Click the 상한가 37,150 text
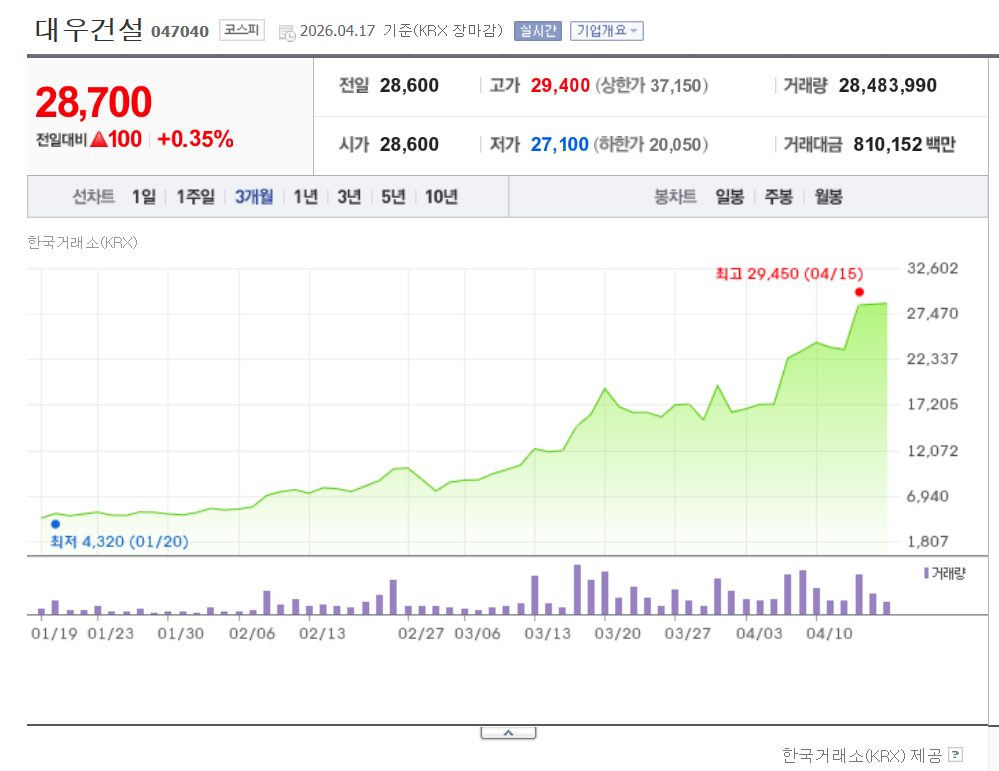 click(651, 85)
